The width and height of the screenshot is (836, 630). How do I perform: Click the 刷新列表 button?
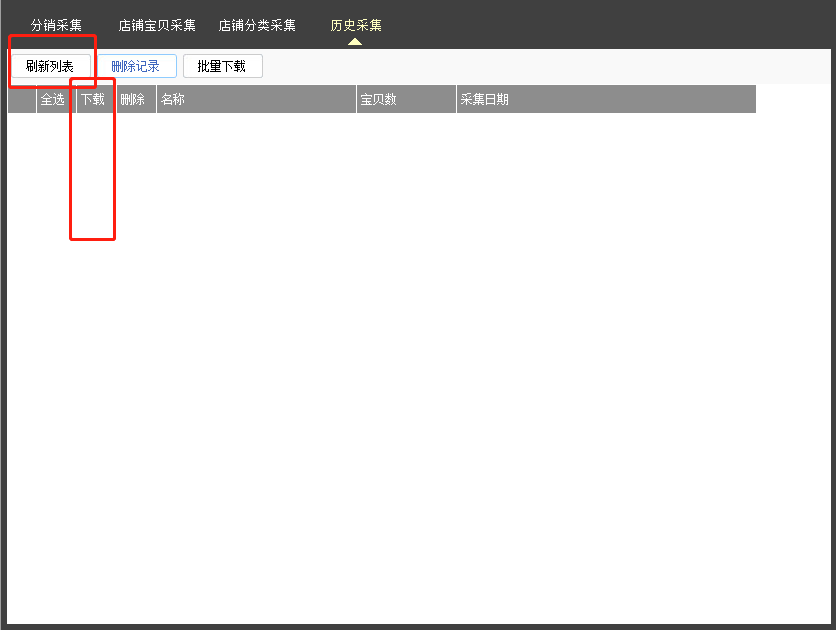tap(51, 66)
